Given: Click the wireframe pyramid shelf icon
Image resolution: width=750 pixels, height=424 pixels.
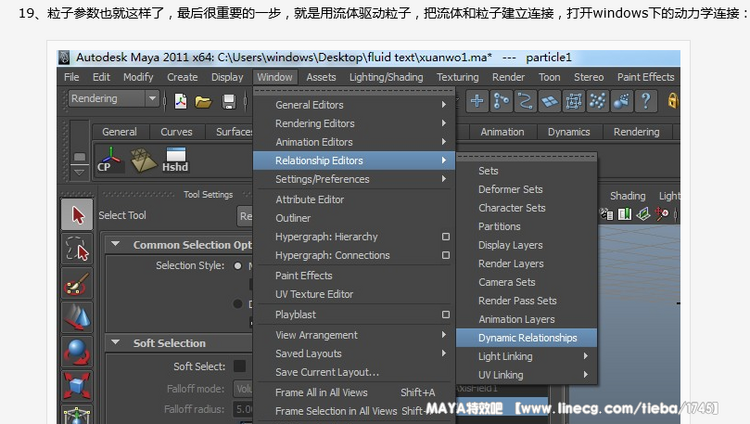Looking at the screenshot, I should (143, 160).
